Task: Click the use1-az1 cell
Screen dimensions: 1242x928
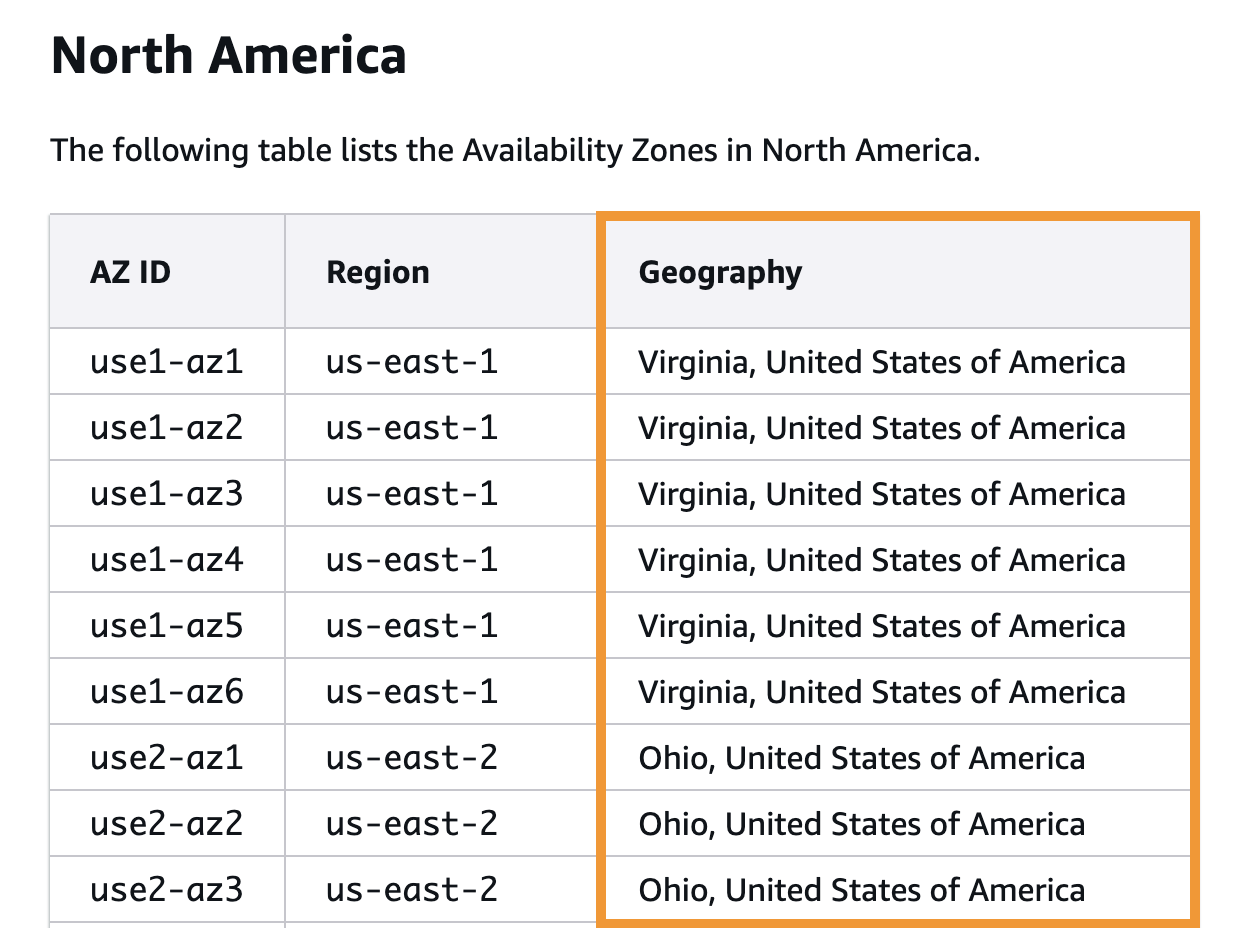Action: 166,361
